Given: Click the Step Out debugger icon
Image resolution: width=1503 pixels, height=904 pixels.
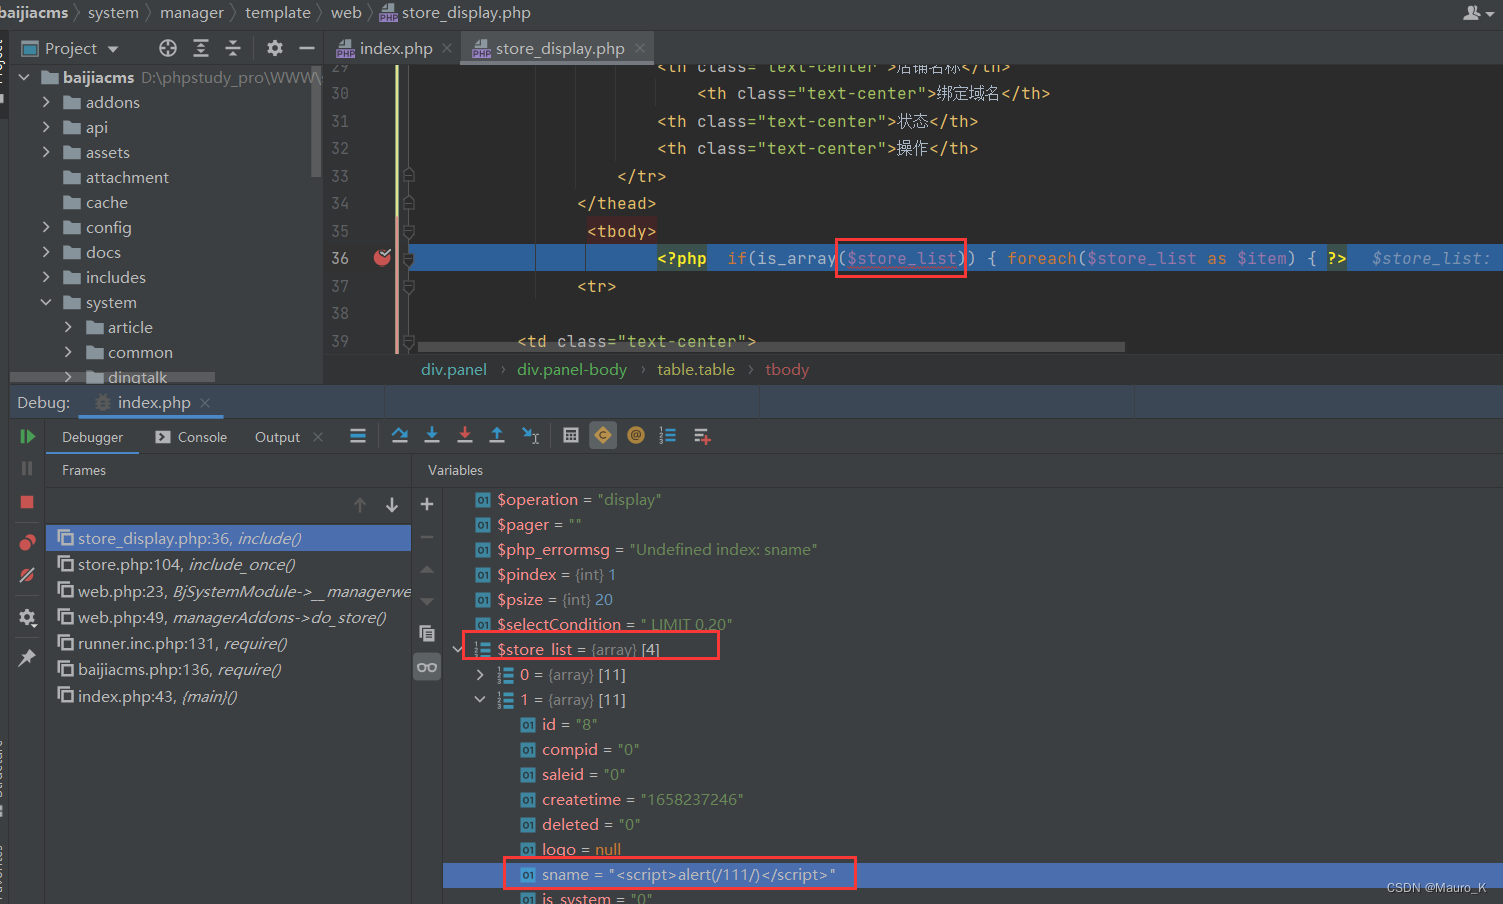Looking at the screenshot, I should 497,436.
